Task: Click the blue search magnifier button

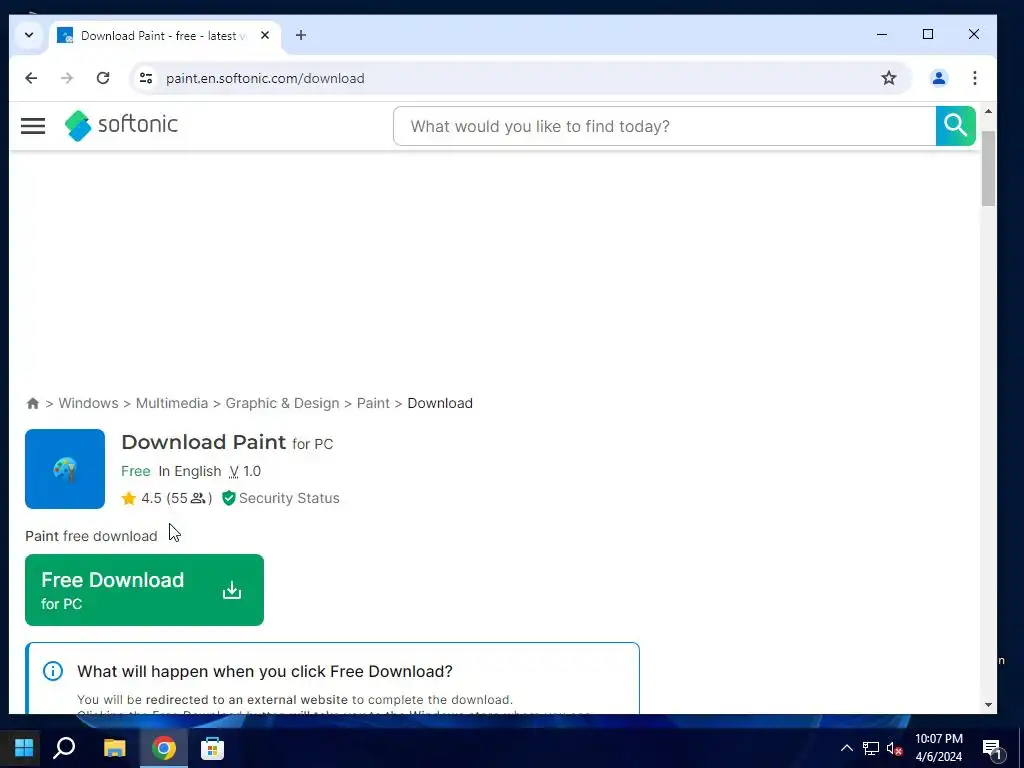Action: click(x=955, y=125)
